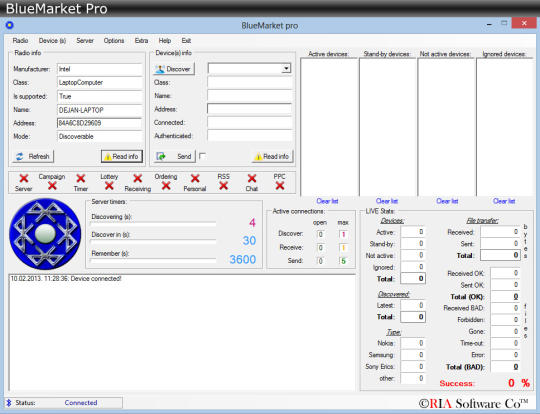Clear list under Active devices
This screenshot has height=414, width=540.
[x=327, y=201]
